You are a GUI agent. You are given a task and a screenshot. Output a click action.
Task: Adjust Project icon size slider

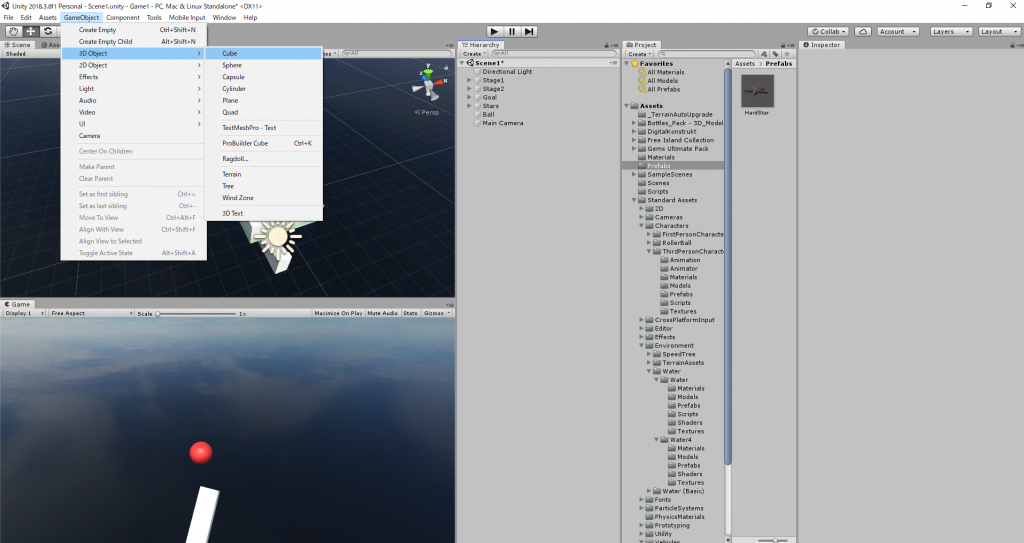tap(775, 540)
